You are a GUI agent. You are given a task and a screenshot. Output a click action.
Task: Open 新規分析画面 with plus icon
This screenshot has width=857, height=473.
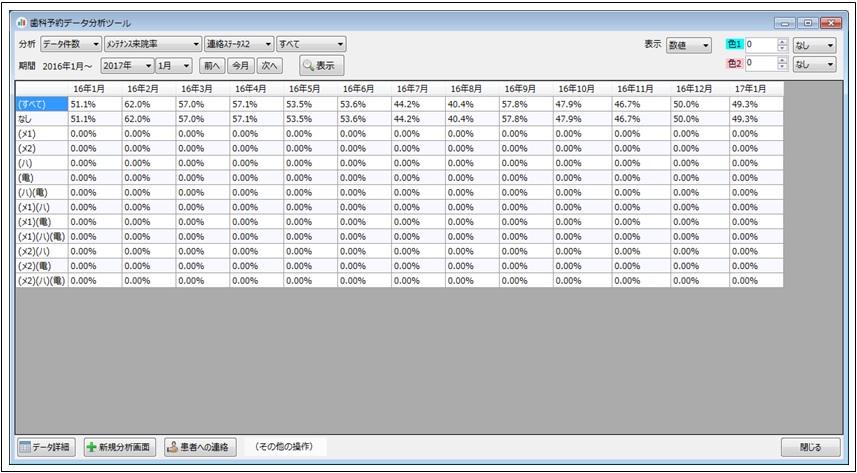click(120, 447)
